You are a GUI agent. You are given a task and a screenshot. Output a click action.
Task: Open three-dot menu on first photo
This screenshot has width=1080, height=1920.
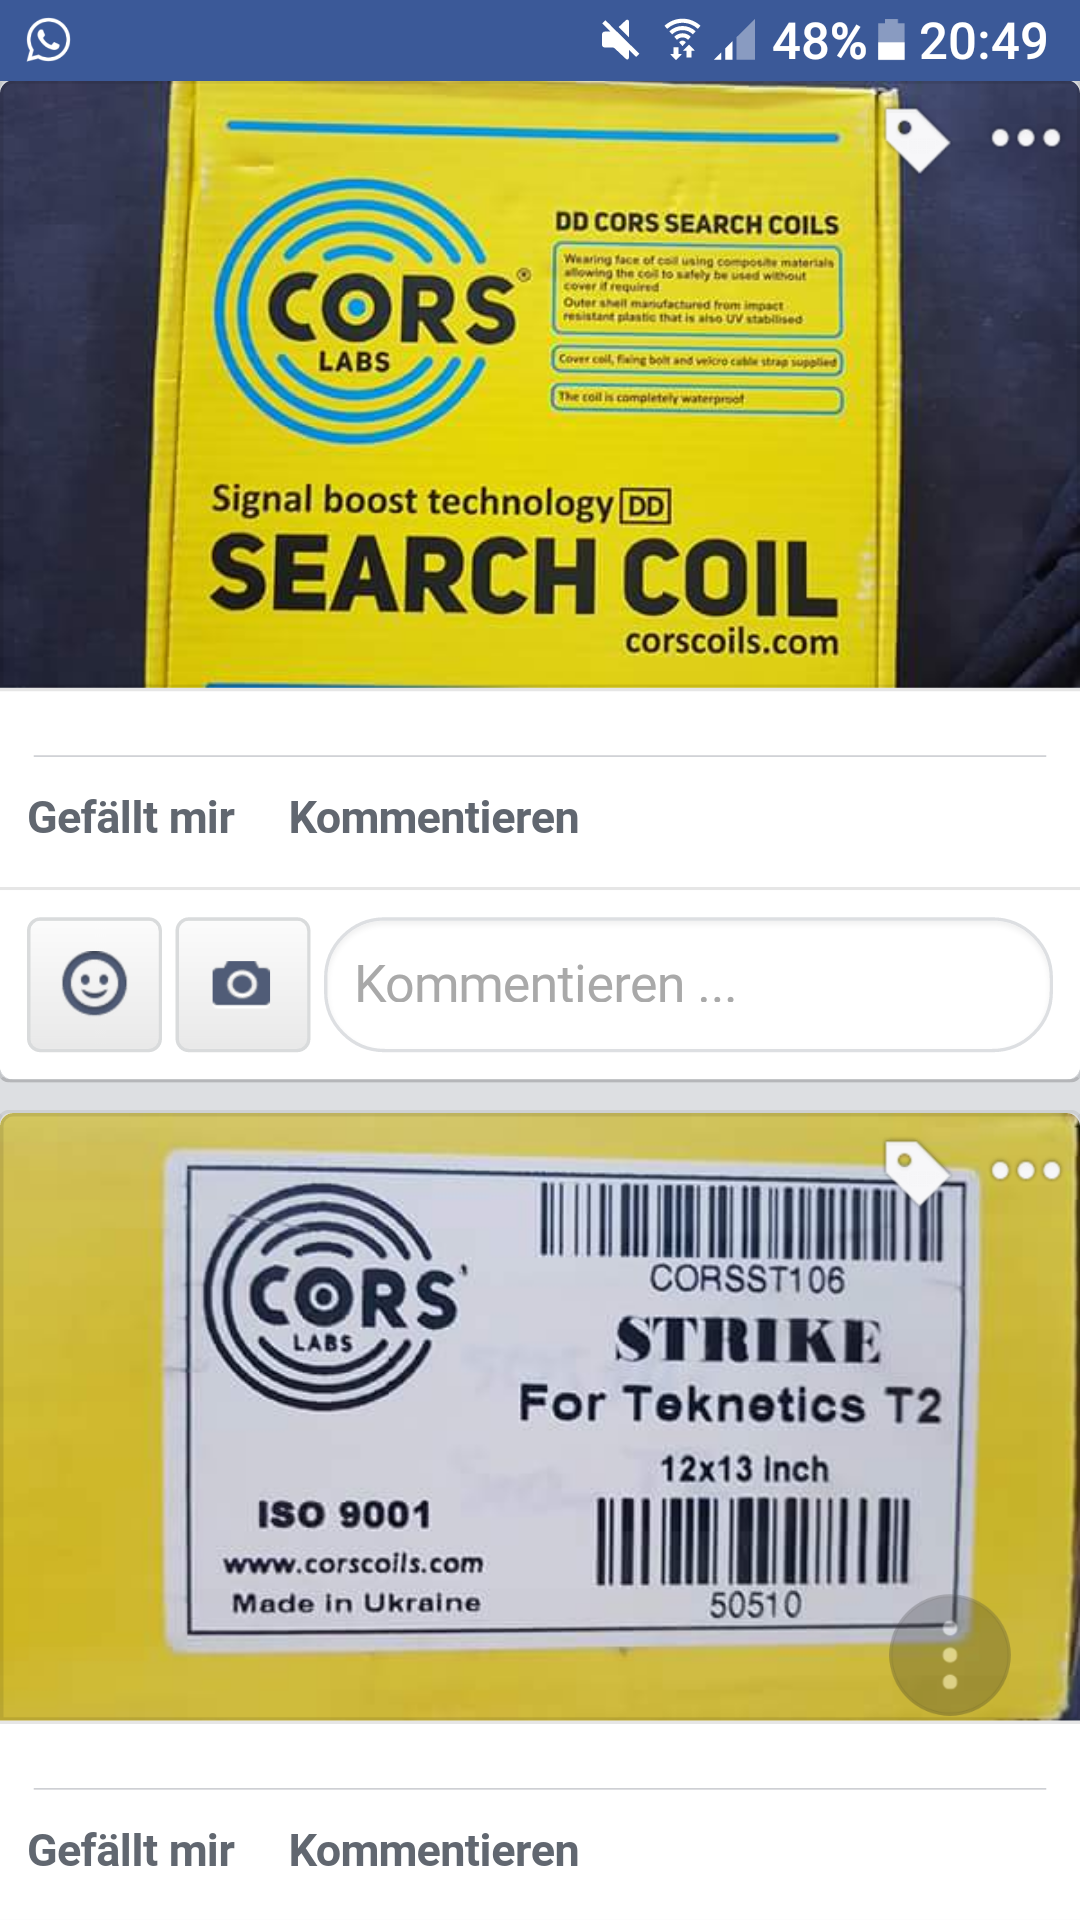1025,138
